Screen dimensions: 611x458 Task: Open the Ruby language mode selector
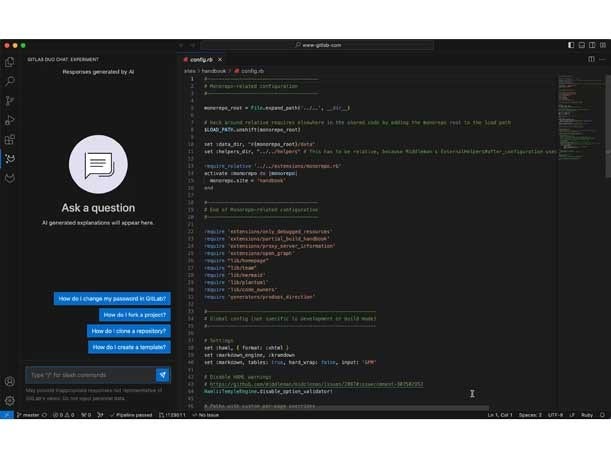[x=586, y=414]
